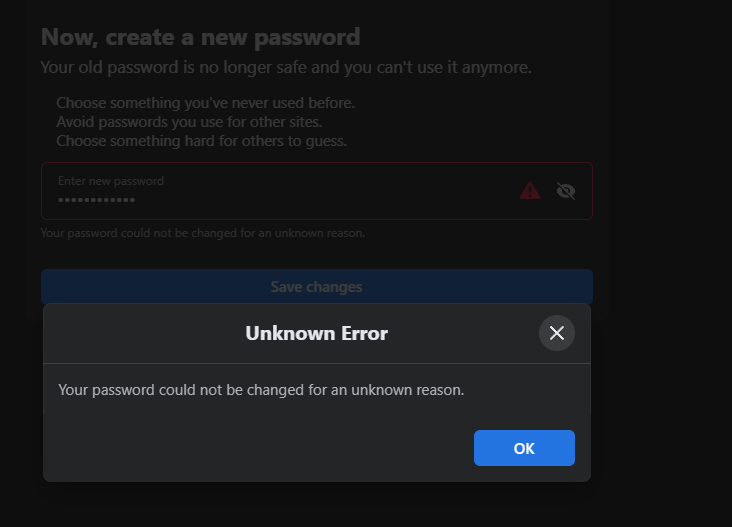Screen dimensions: 732x527
Task: Click the small error text below the password field
Action: (x=203, y=233)
